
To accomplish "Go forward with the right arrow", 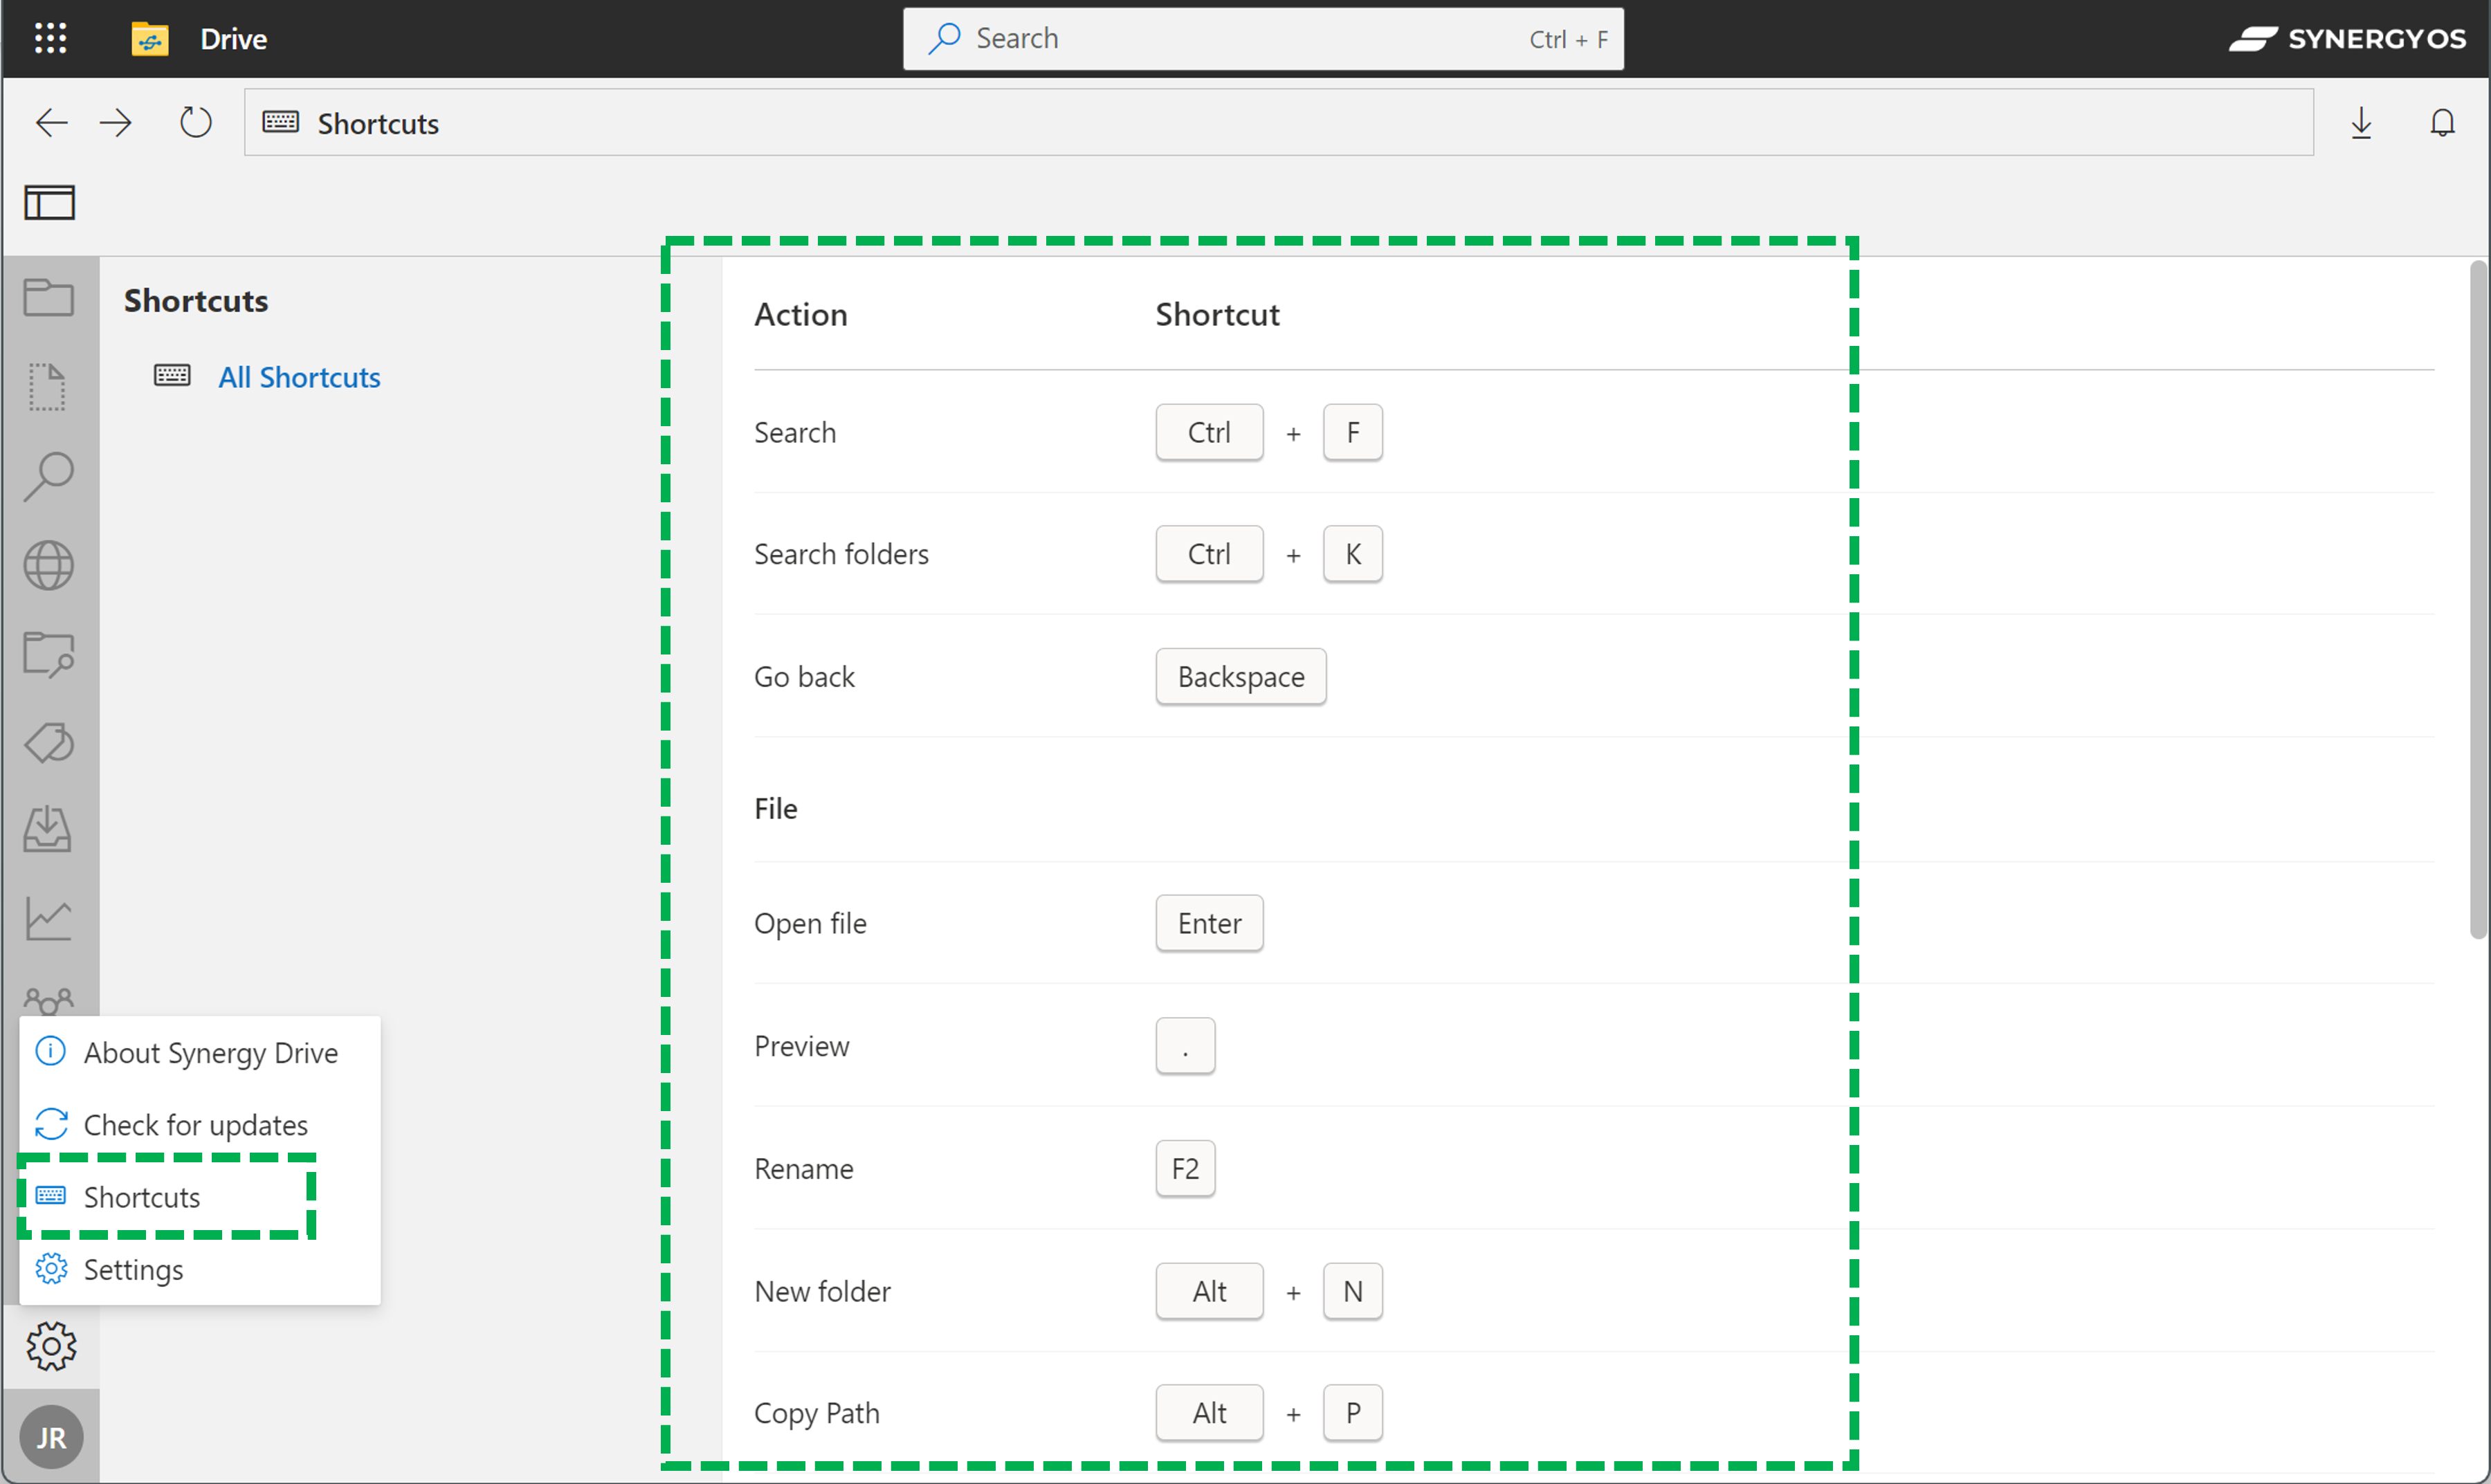I will point(116,123).
